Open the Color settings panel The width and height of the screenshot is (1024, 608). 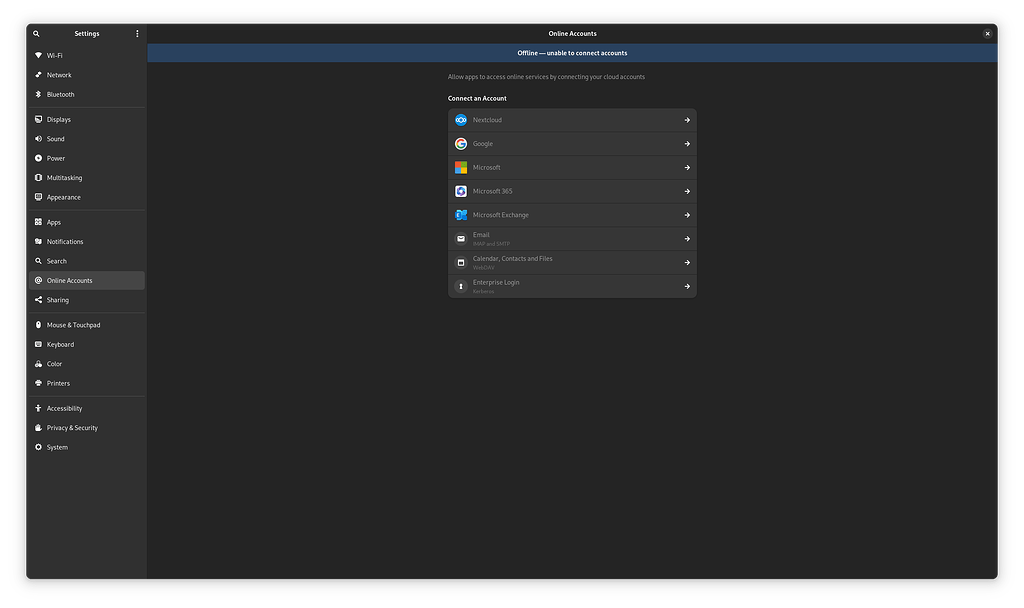57,363
